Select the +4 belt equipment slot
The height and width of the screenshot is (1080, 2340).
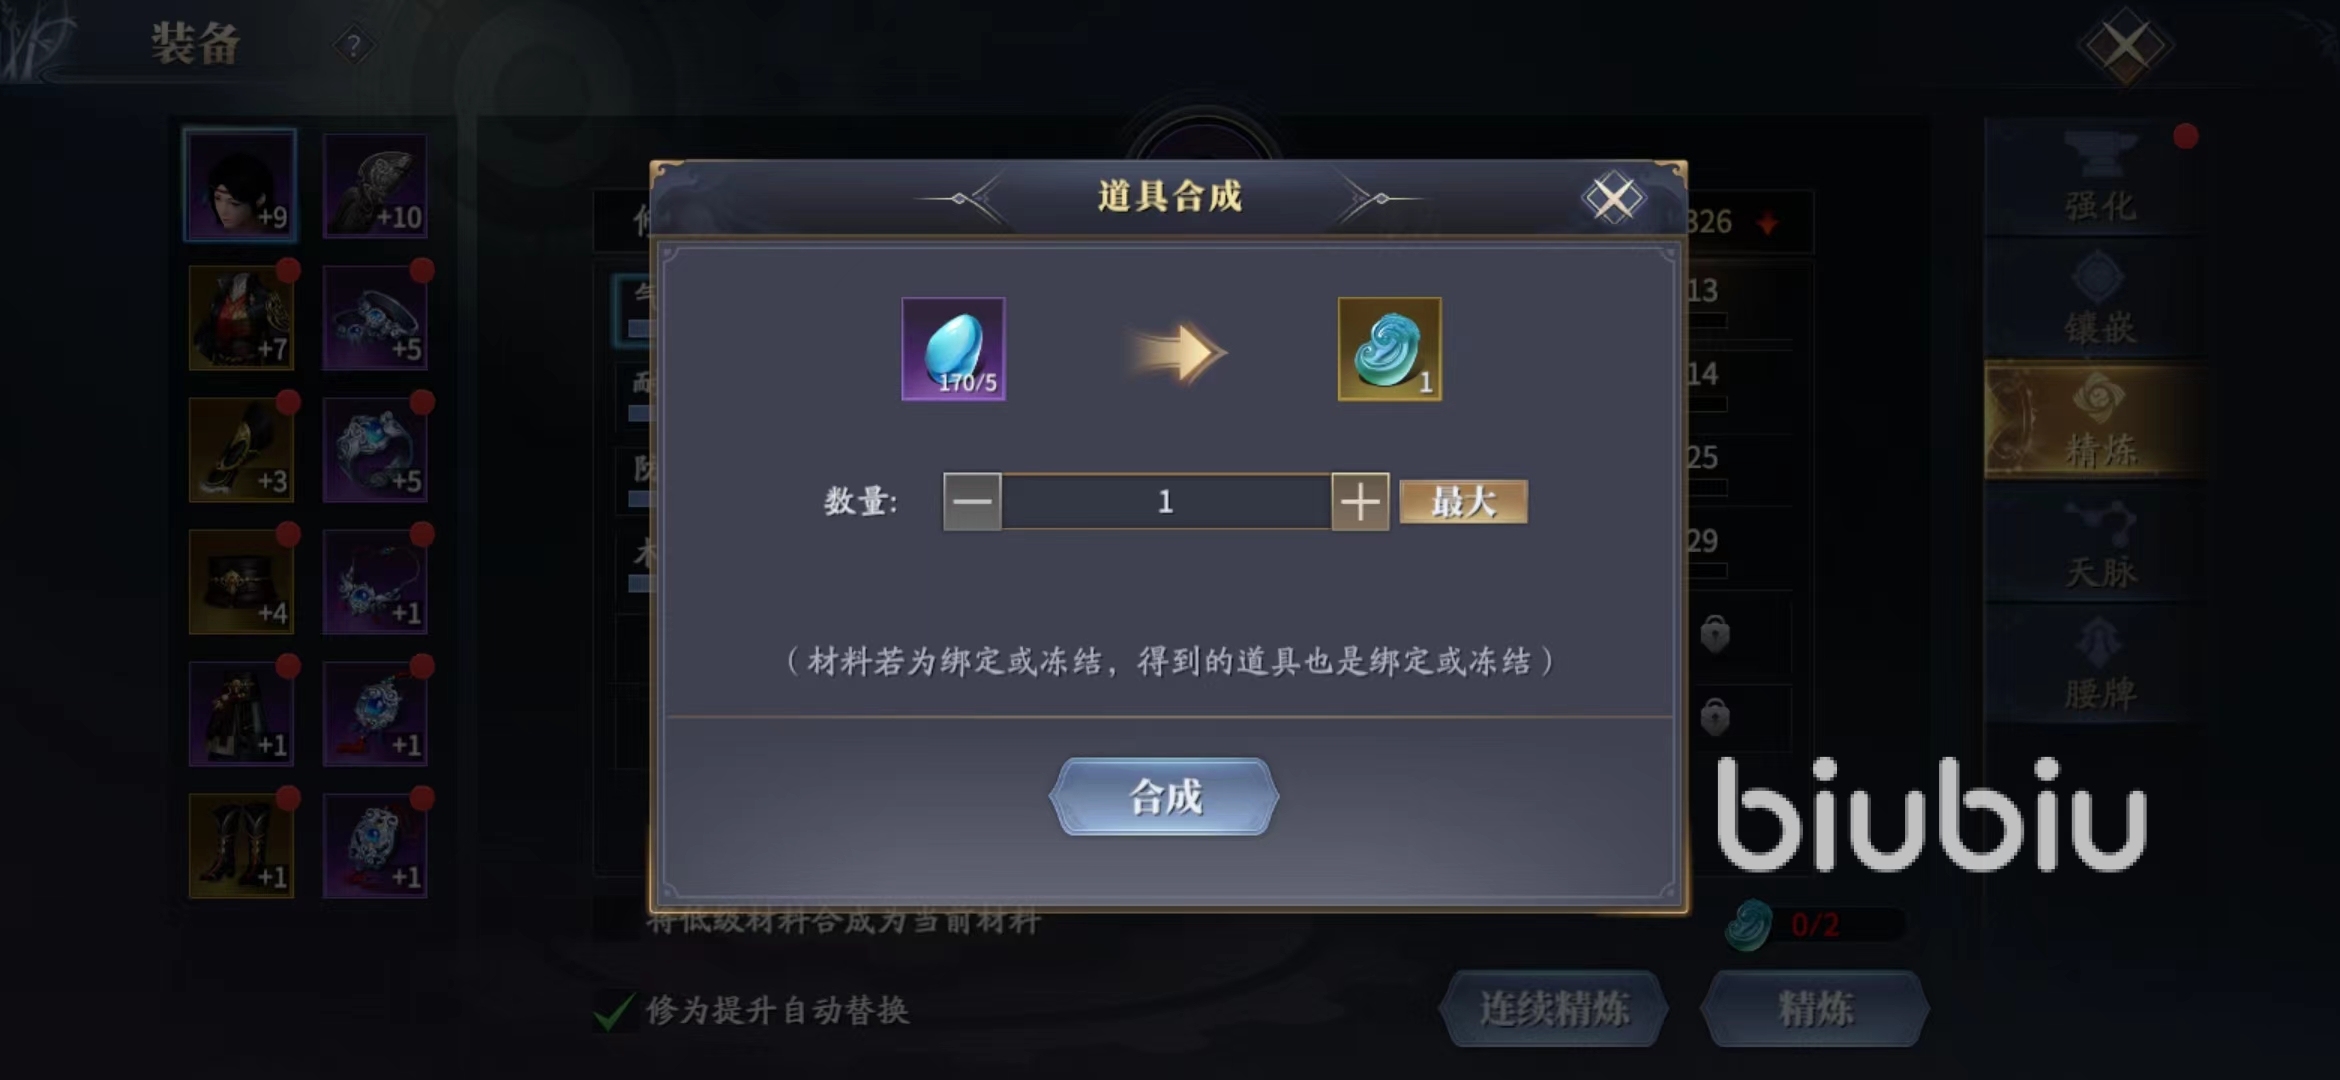(241, 582)
